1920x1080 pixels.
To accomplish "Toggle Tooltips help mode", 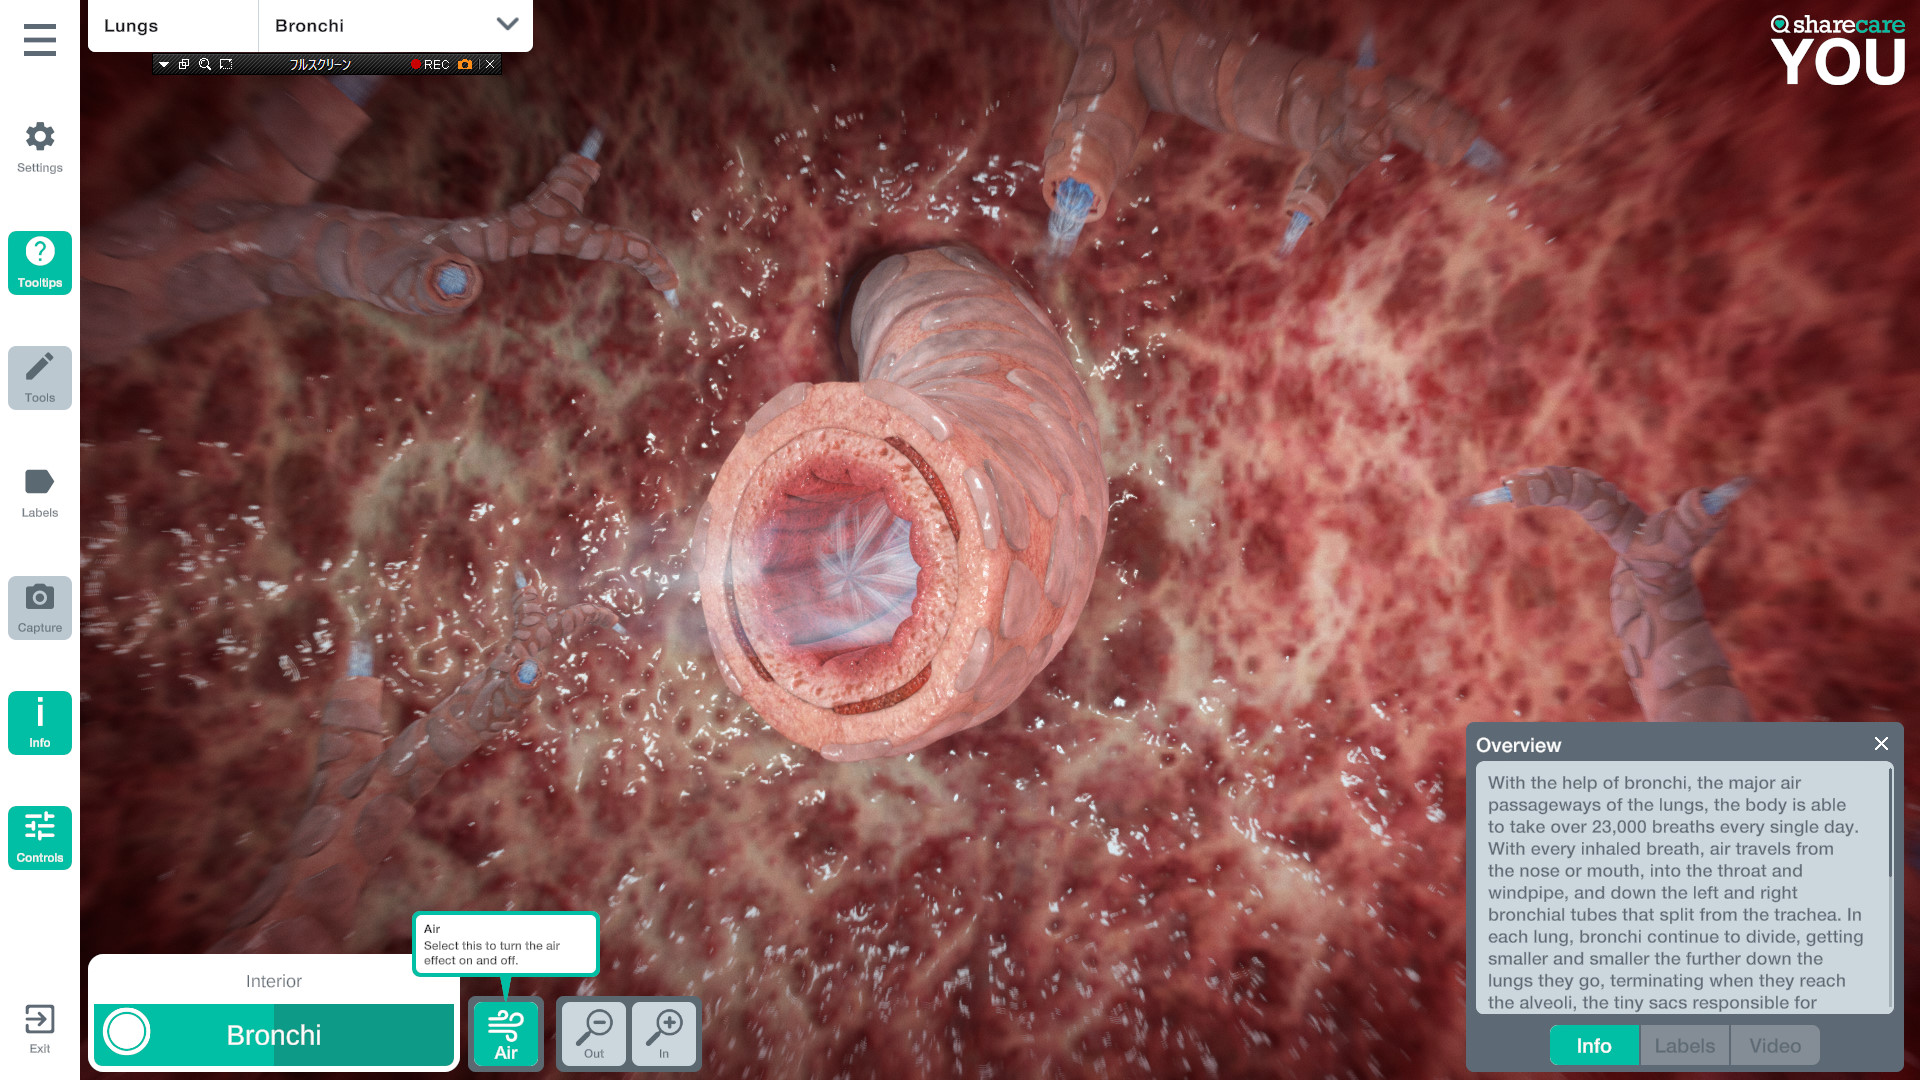I will click(39, 262).
